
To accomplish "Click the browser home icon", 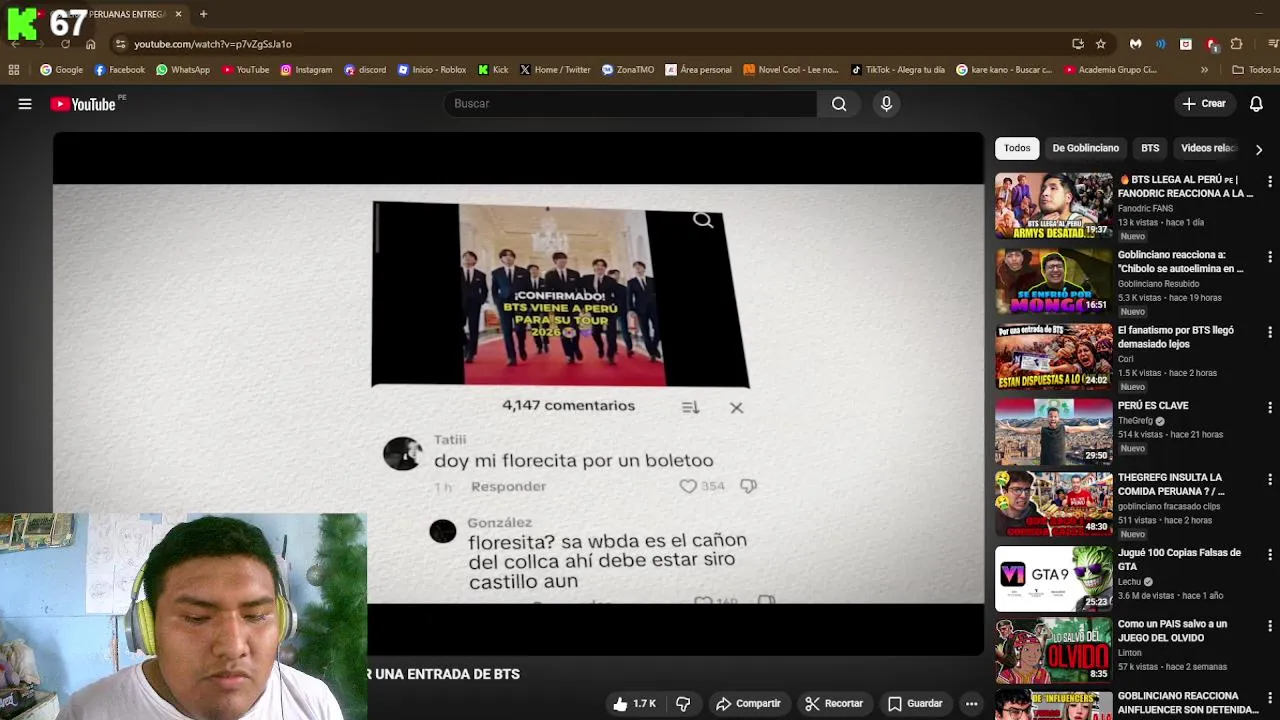I will pos(91,44).
